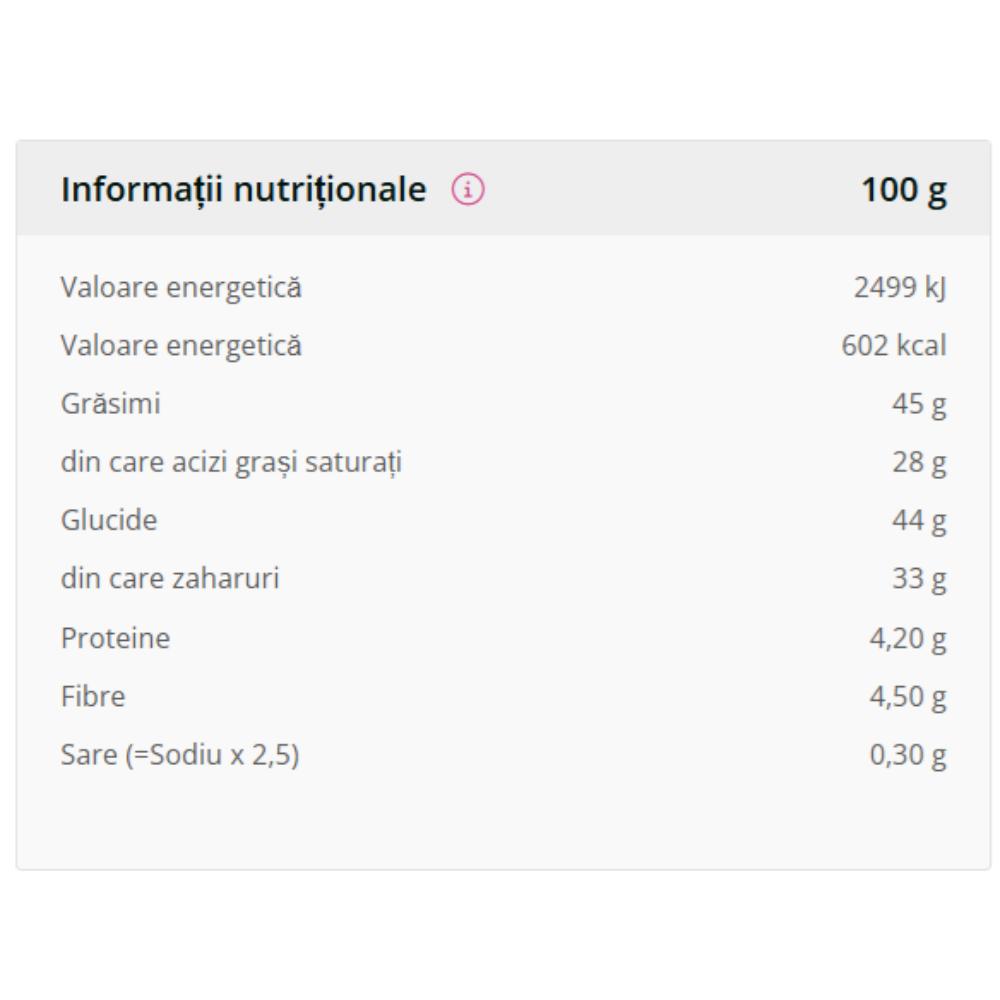Click the second Valoare energetică label
This screenshot has height=1000, width=1000.
[181, 346]
